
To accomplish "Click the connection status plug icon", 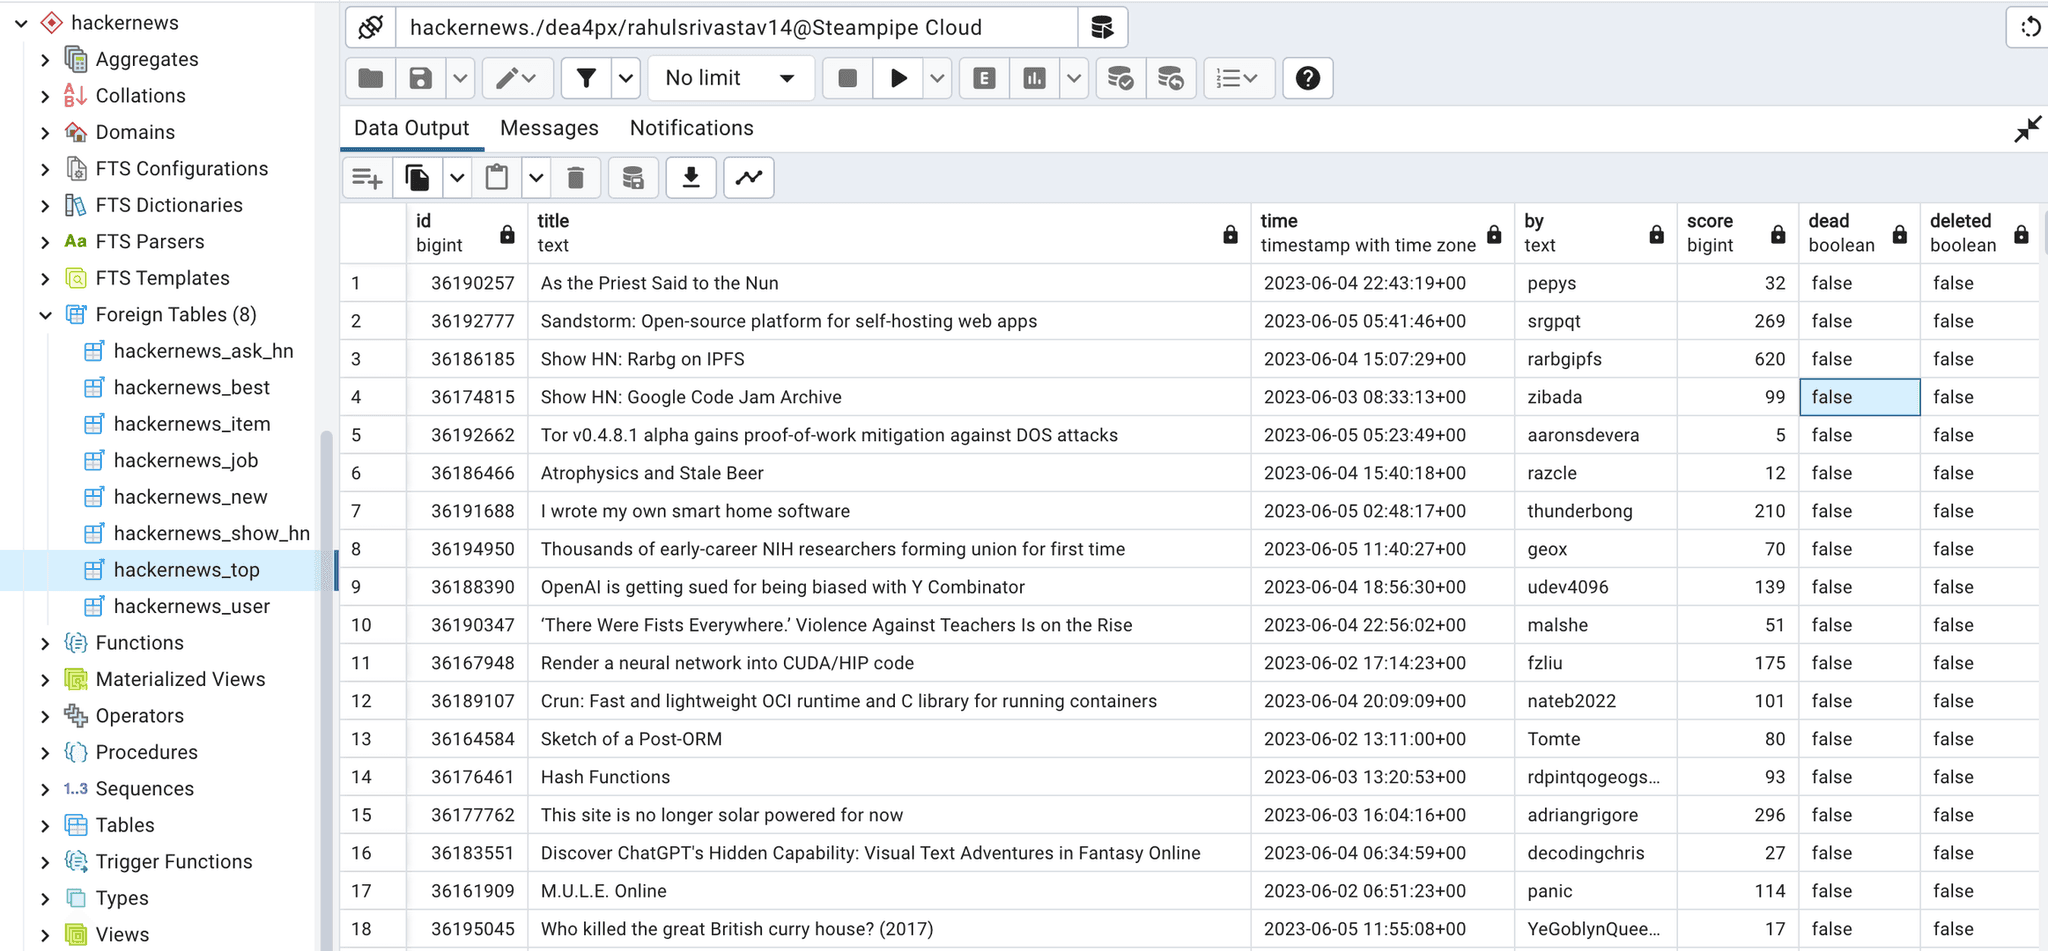I will point(371,27).
